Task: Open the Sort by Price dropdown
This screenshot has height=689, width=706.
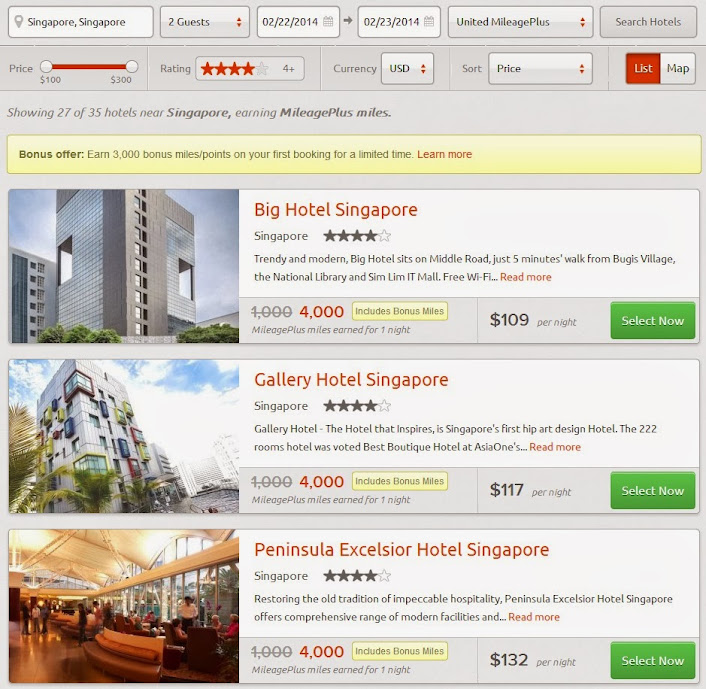Action: (540, 68)
